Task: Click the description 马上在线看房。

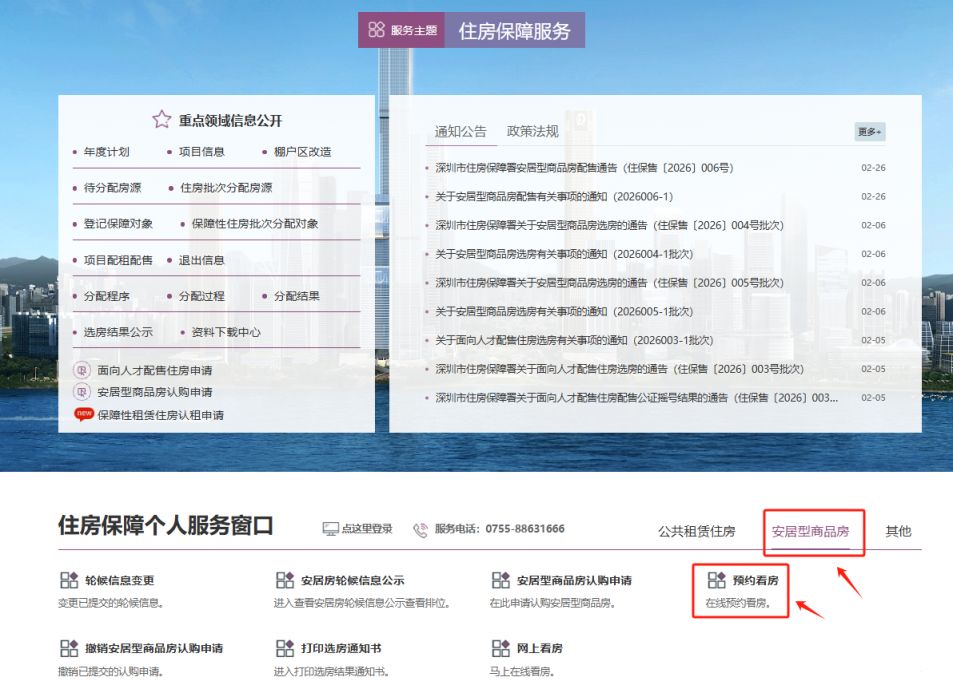Action: click(x=522, y=671)
